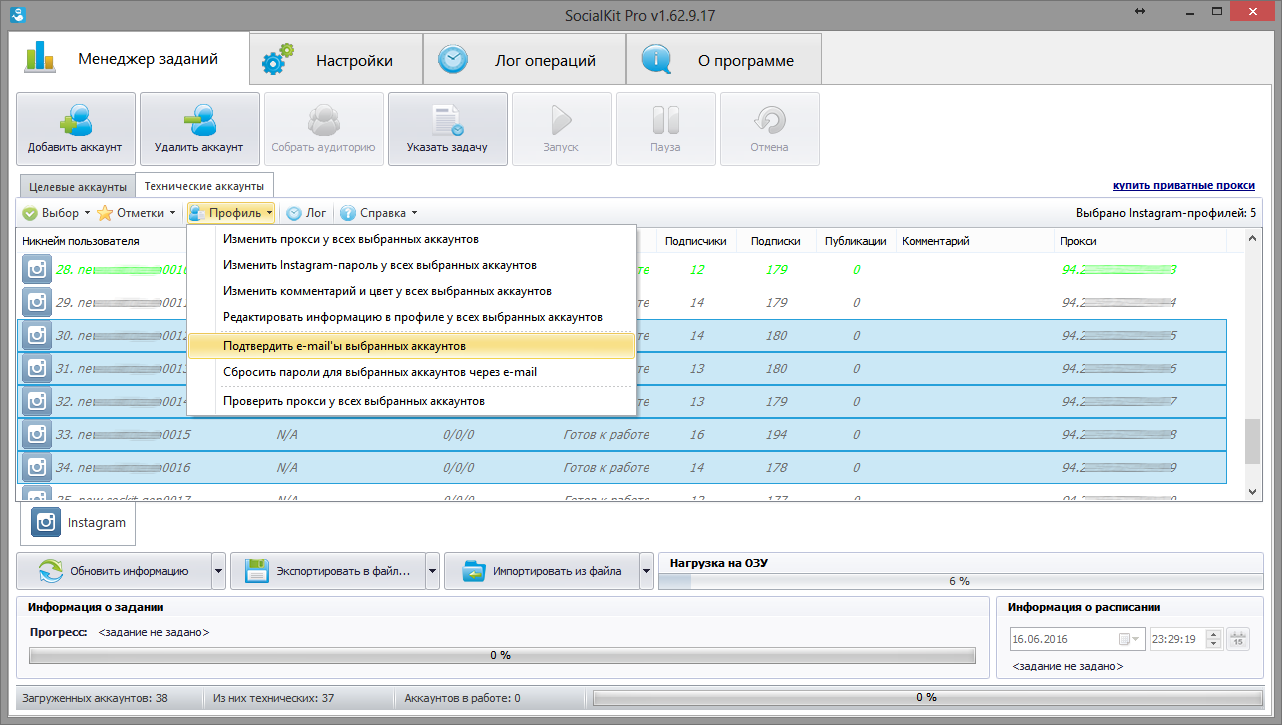Click the Delete account button

point(199,129)
